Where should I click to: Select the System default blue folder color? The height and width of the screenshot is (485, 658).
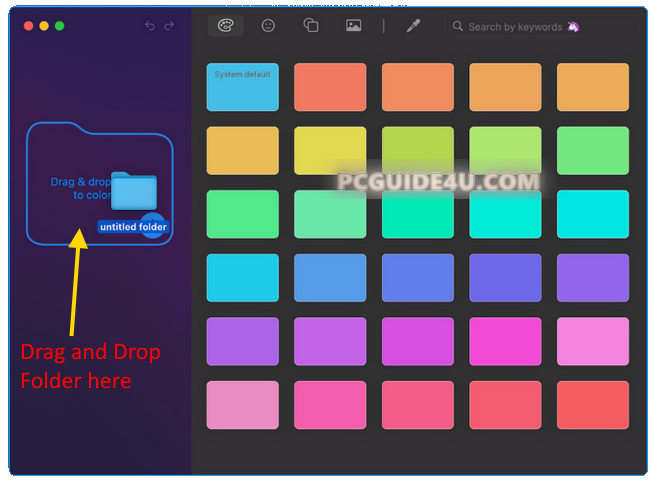pos(242,87)
